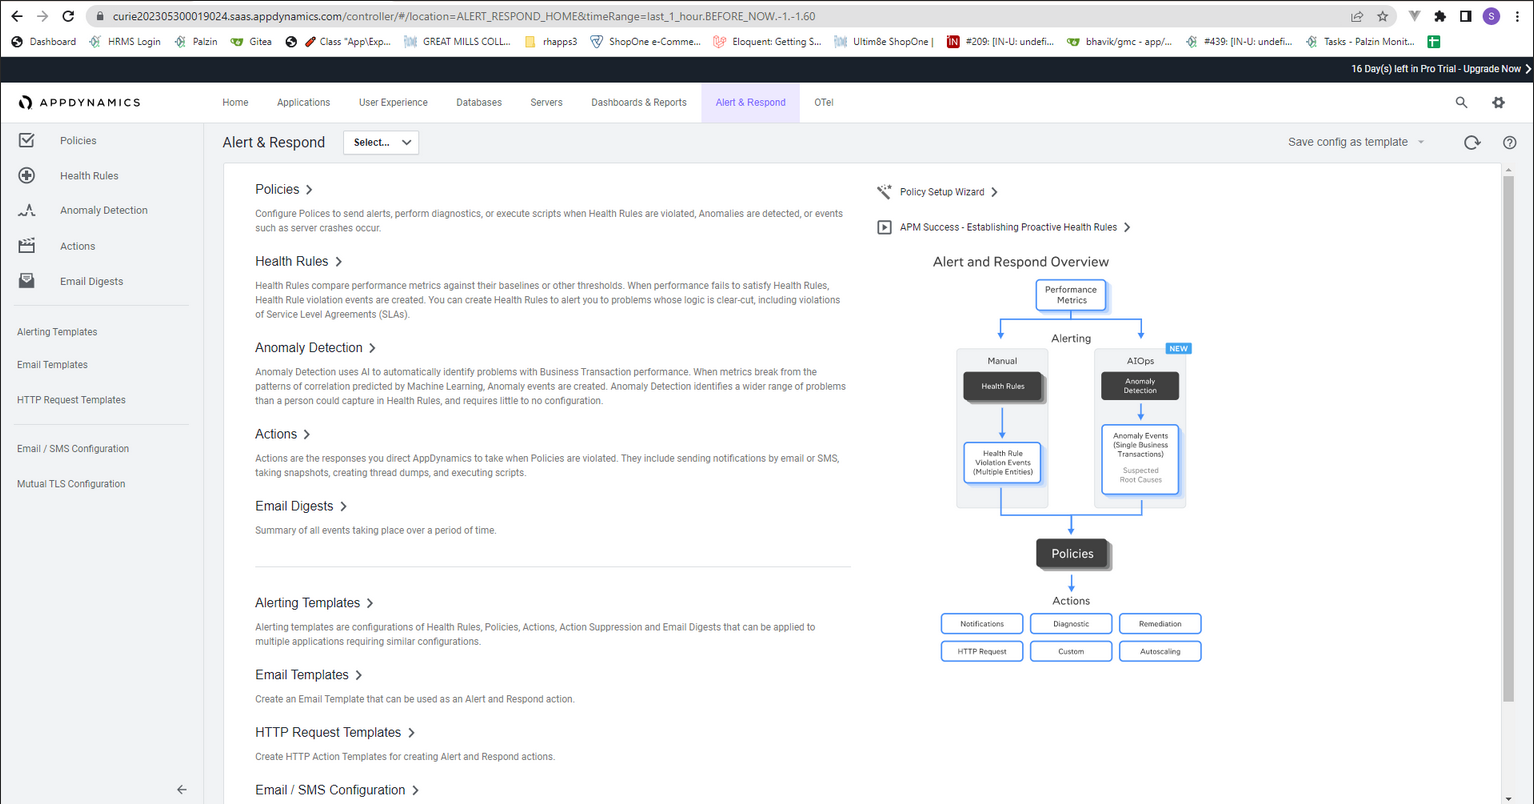1534x804 pixels.
Task: Refresh the page with the refresh icon
Action: point(1472,142)
